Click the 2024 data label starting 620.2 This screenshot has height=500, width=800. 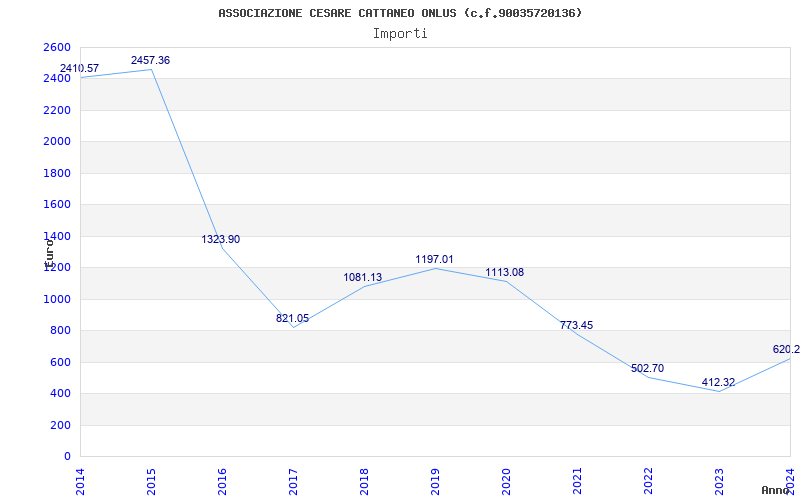tap(786, 349)
